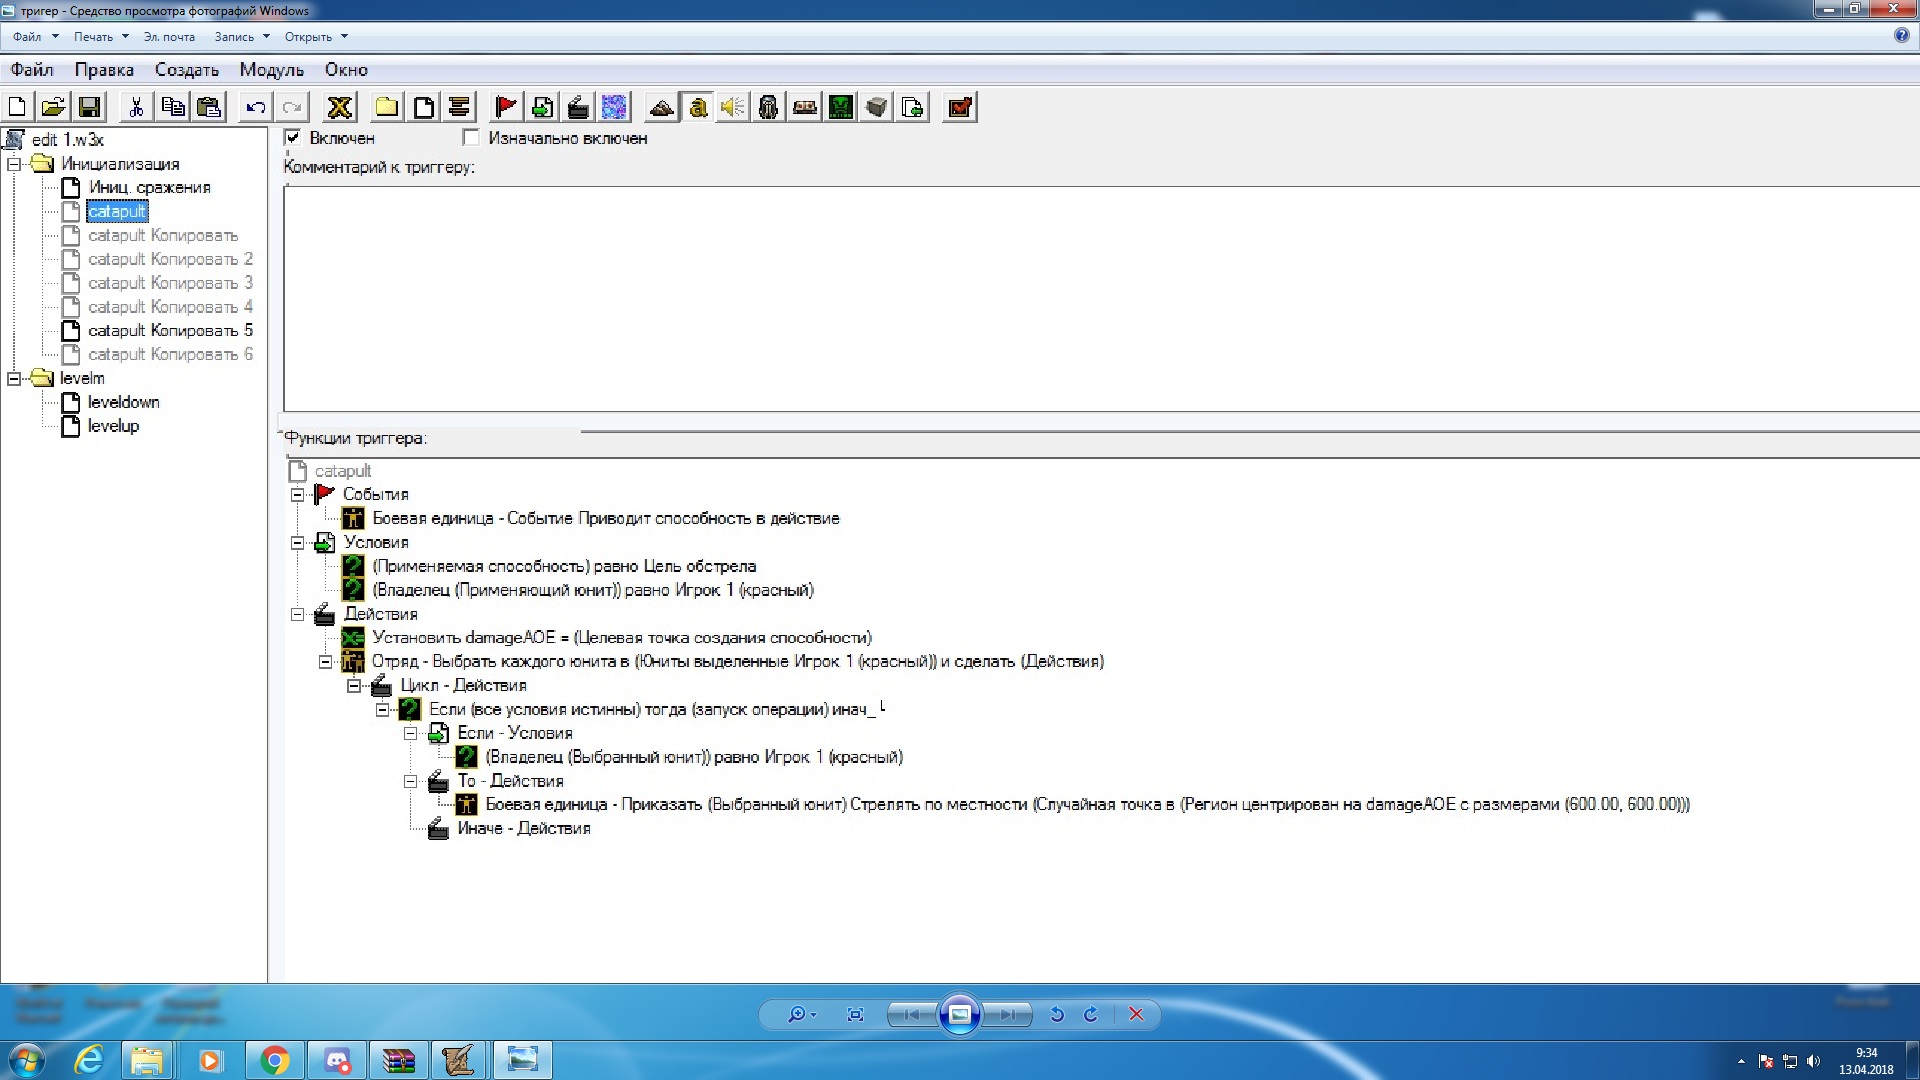Enable the Изначально включен checkbox
This screenshot has height=1080, width=1920.
click(x=471, y=138)
